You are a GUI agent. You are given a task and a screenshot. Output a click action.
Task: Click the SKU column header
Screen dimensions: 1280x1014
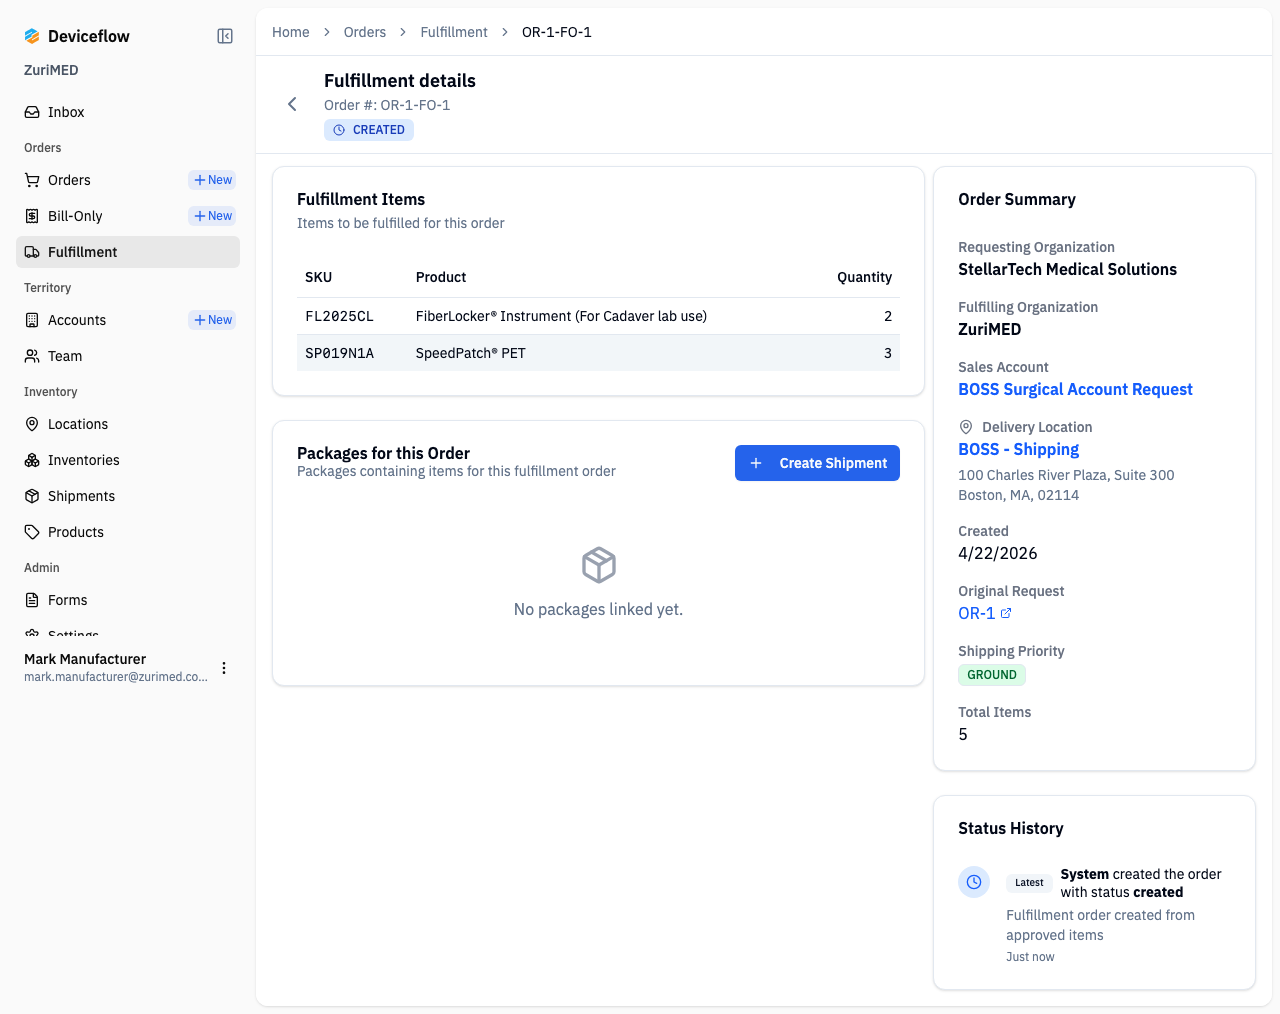click(x=319, y=277)
